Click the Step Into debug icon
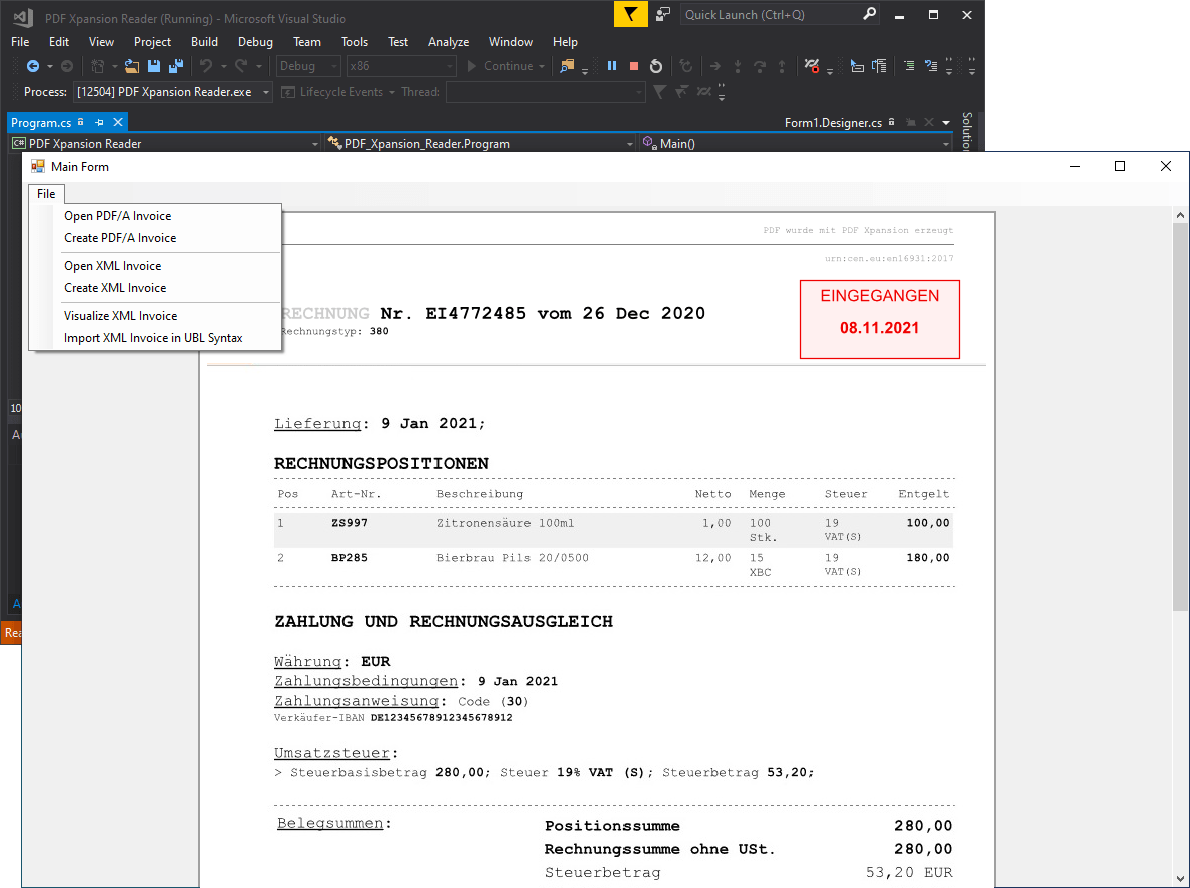 738,66
